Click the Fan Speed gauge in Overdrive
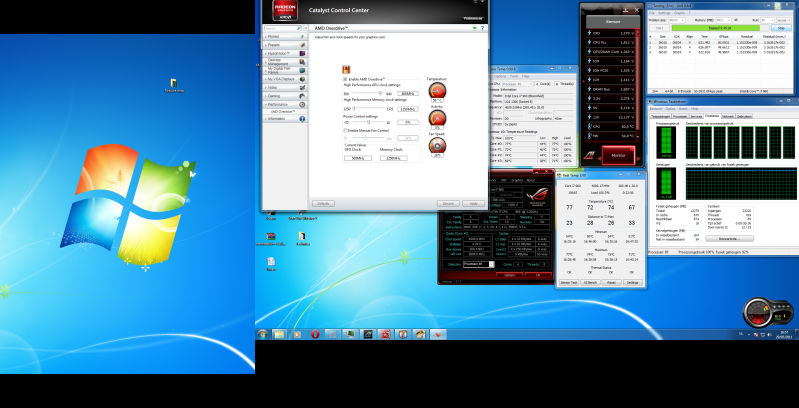The width and height of the screenshot is (799, 408). (x=437, y=146)
